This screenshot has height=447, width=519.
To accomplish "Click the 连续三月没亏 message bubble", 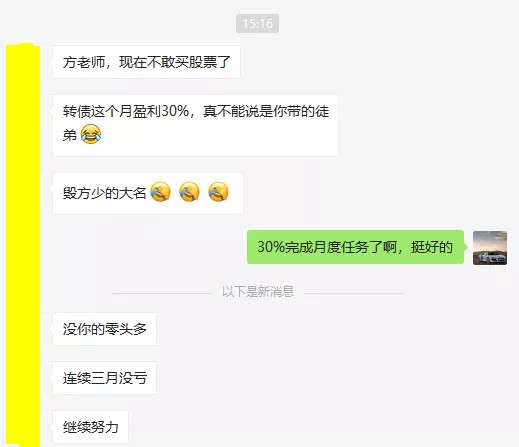I will [x=104, y=378].
